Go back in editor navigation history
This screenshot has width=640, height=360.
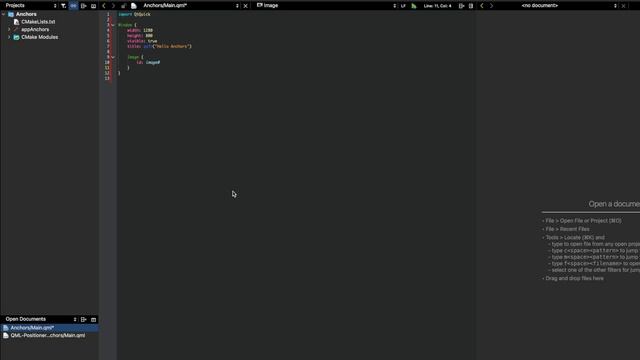click(x=104, y=6)
